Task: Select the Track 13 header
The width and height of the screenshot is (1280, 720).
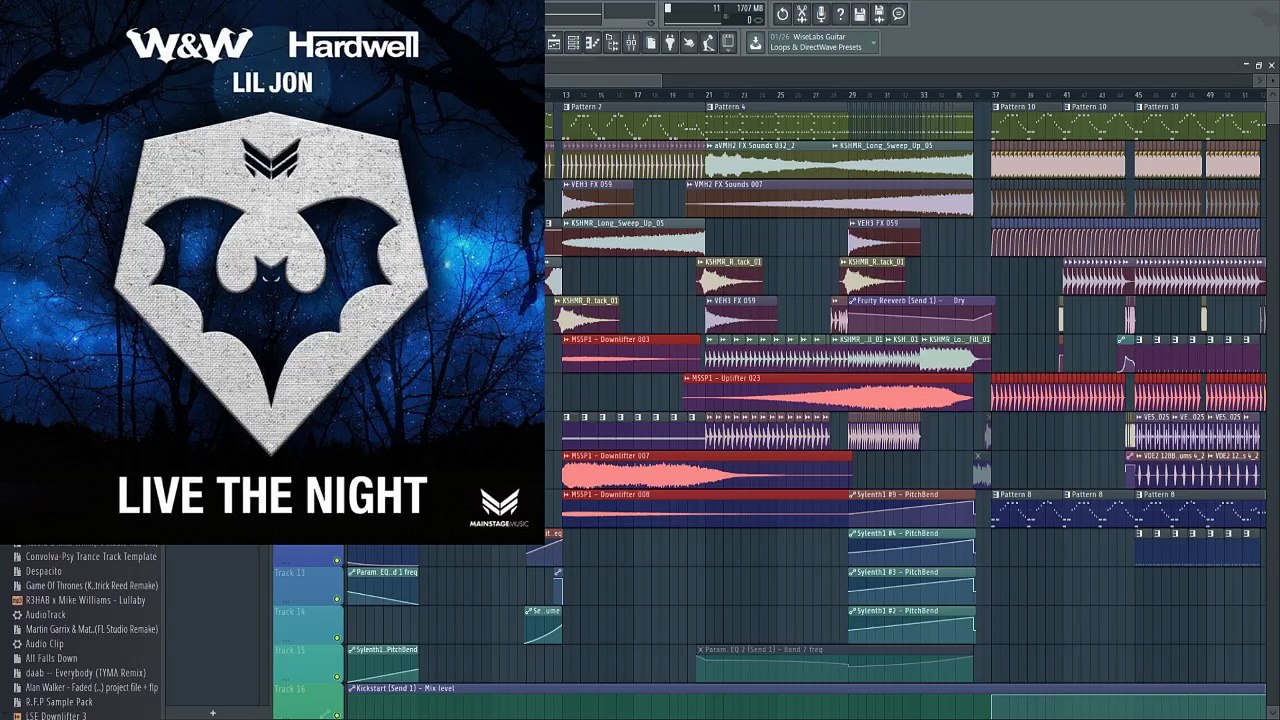Action: point(307,584)
